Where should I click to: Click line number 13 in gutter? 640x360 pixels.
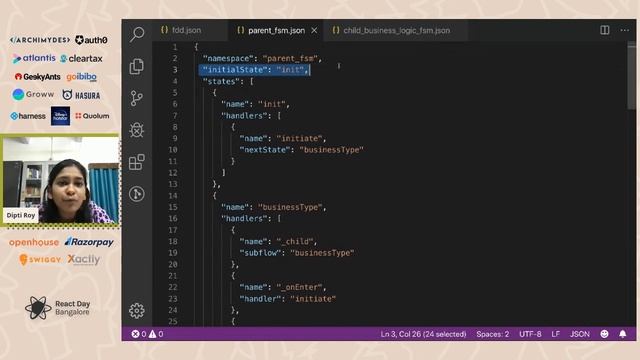tap(173, 184)
